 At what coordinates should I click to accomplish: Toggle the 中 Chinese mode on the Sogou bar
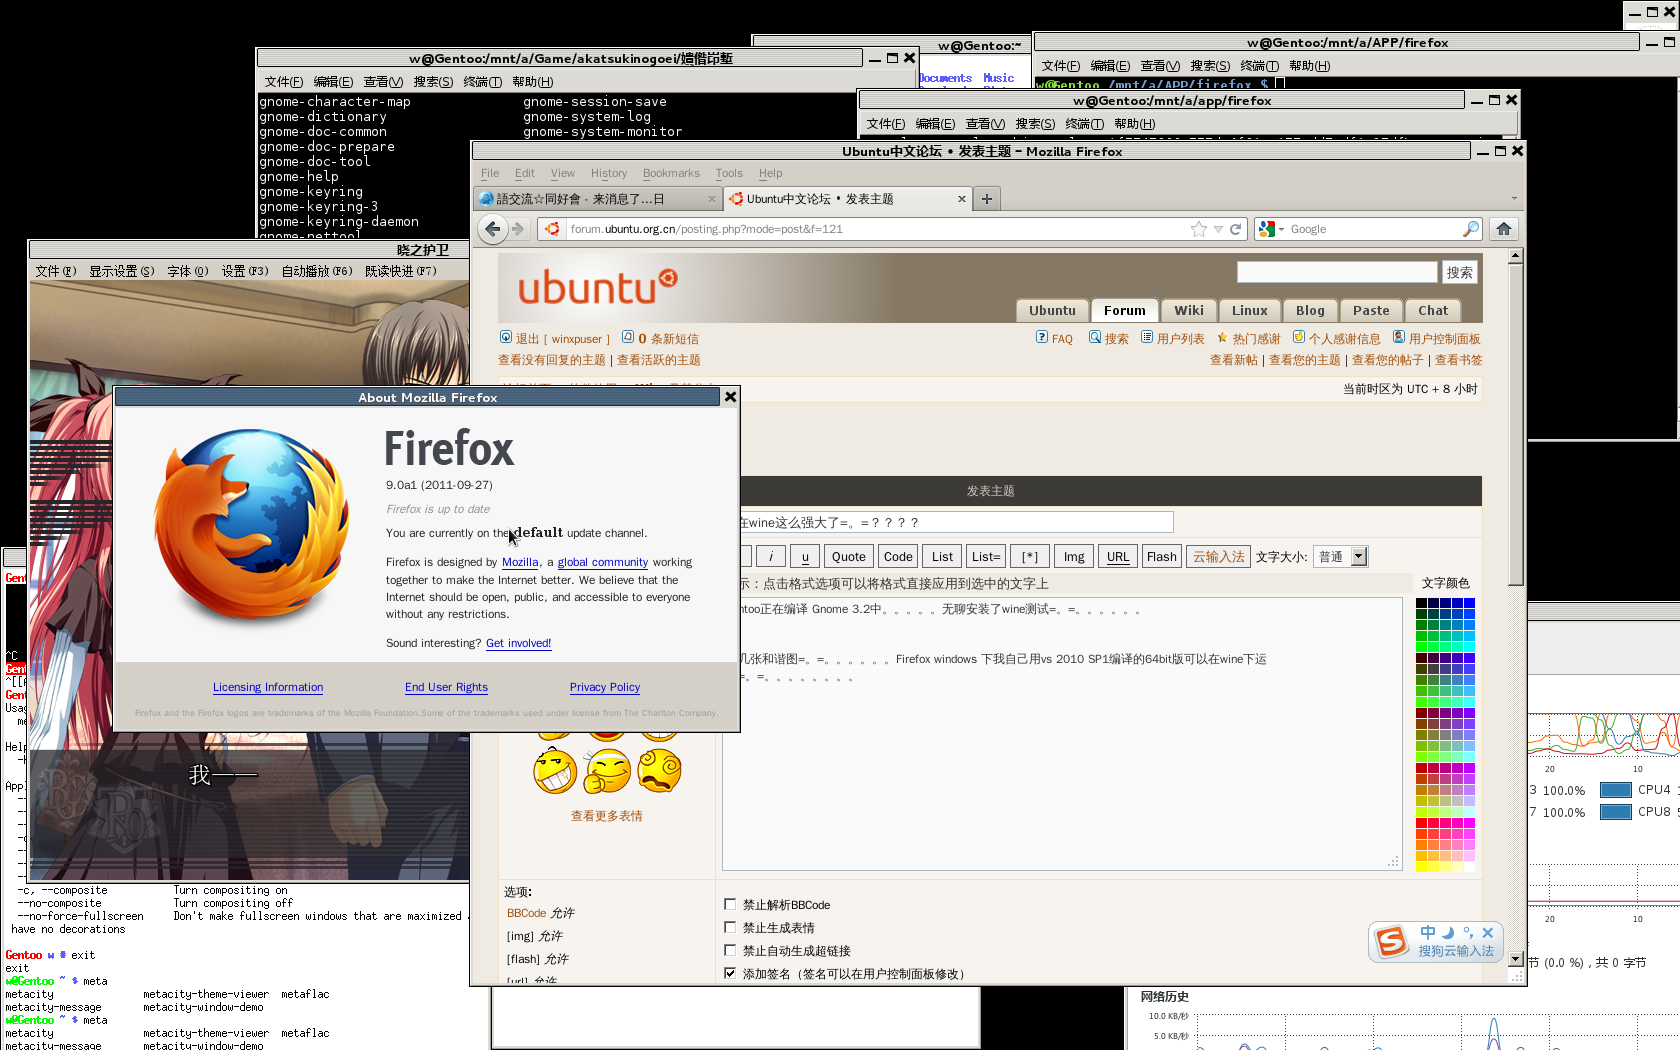click(1428, 932)
